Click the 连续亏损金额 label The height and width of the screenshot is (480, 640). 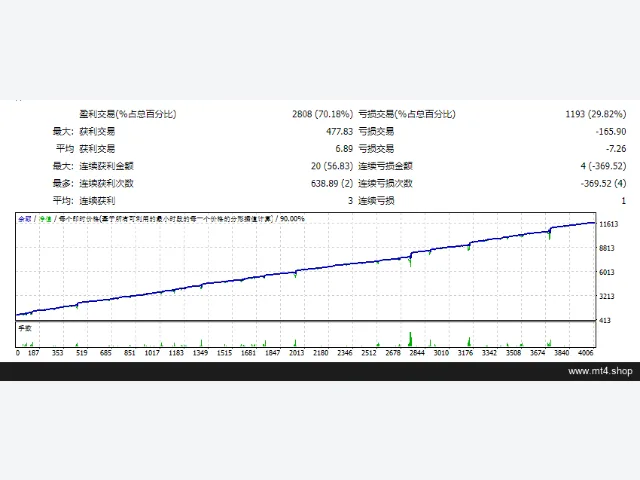tap(385, 166)
